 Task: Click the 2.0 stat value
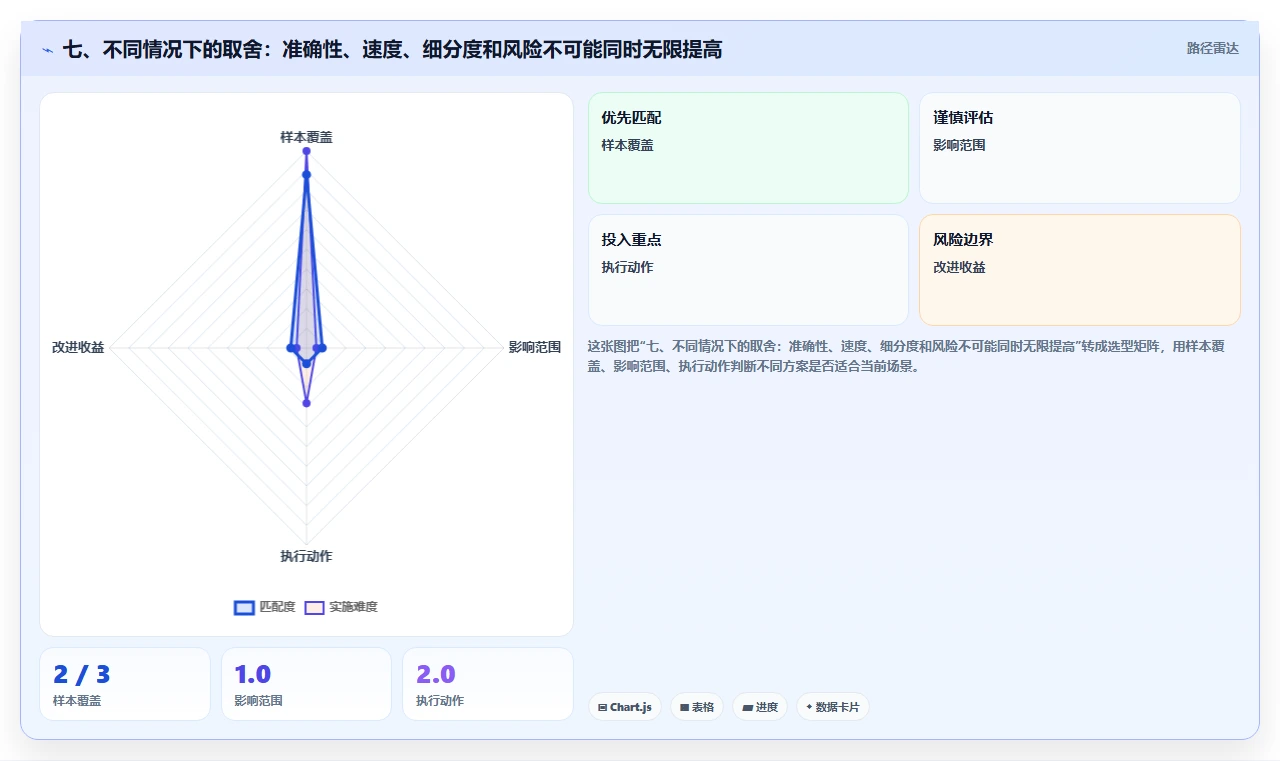pos(436,674)
